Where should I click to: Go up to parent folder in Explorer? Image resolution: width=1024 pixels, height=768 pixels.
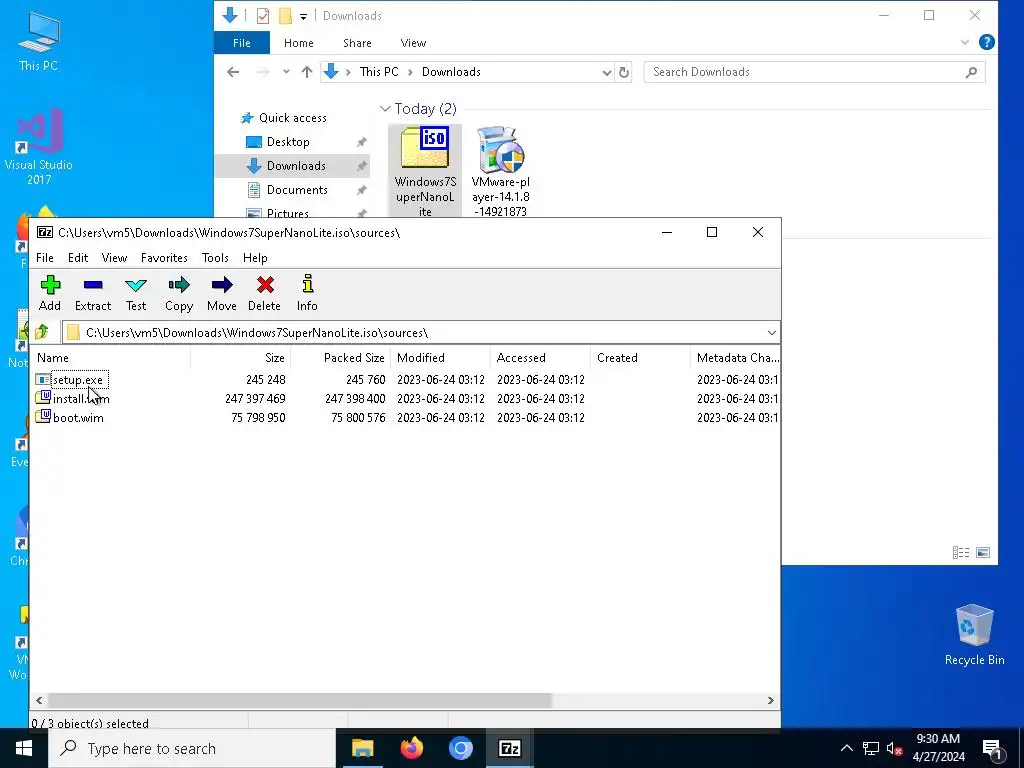(307, 72)
